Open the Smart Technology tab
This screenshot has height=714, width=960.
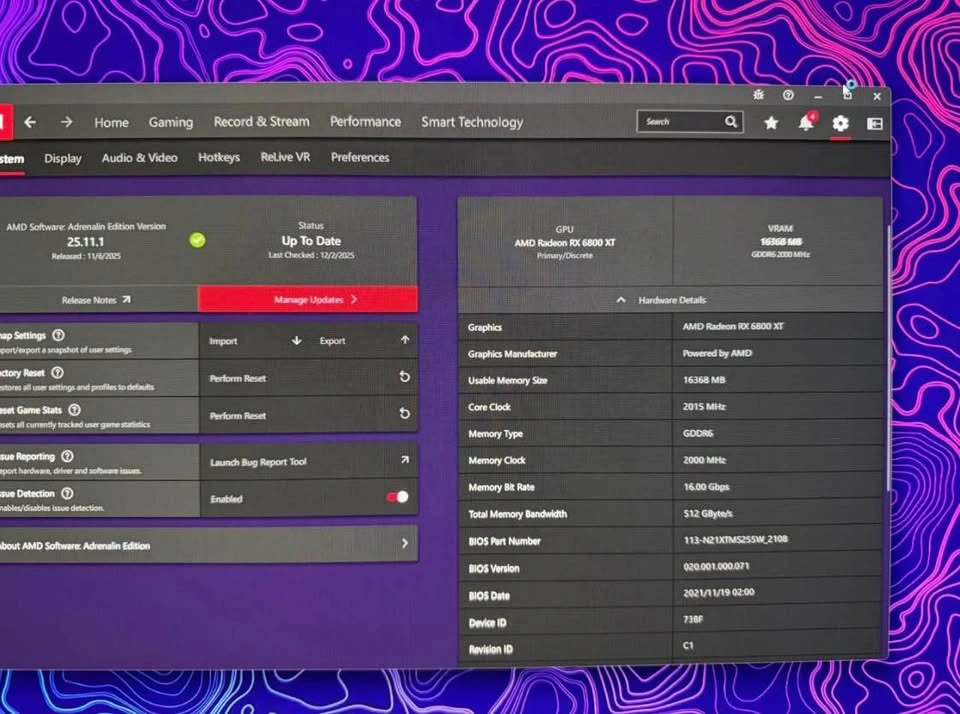[x=472, y=122]
